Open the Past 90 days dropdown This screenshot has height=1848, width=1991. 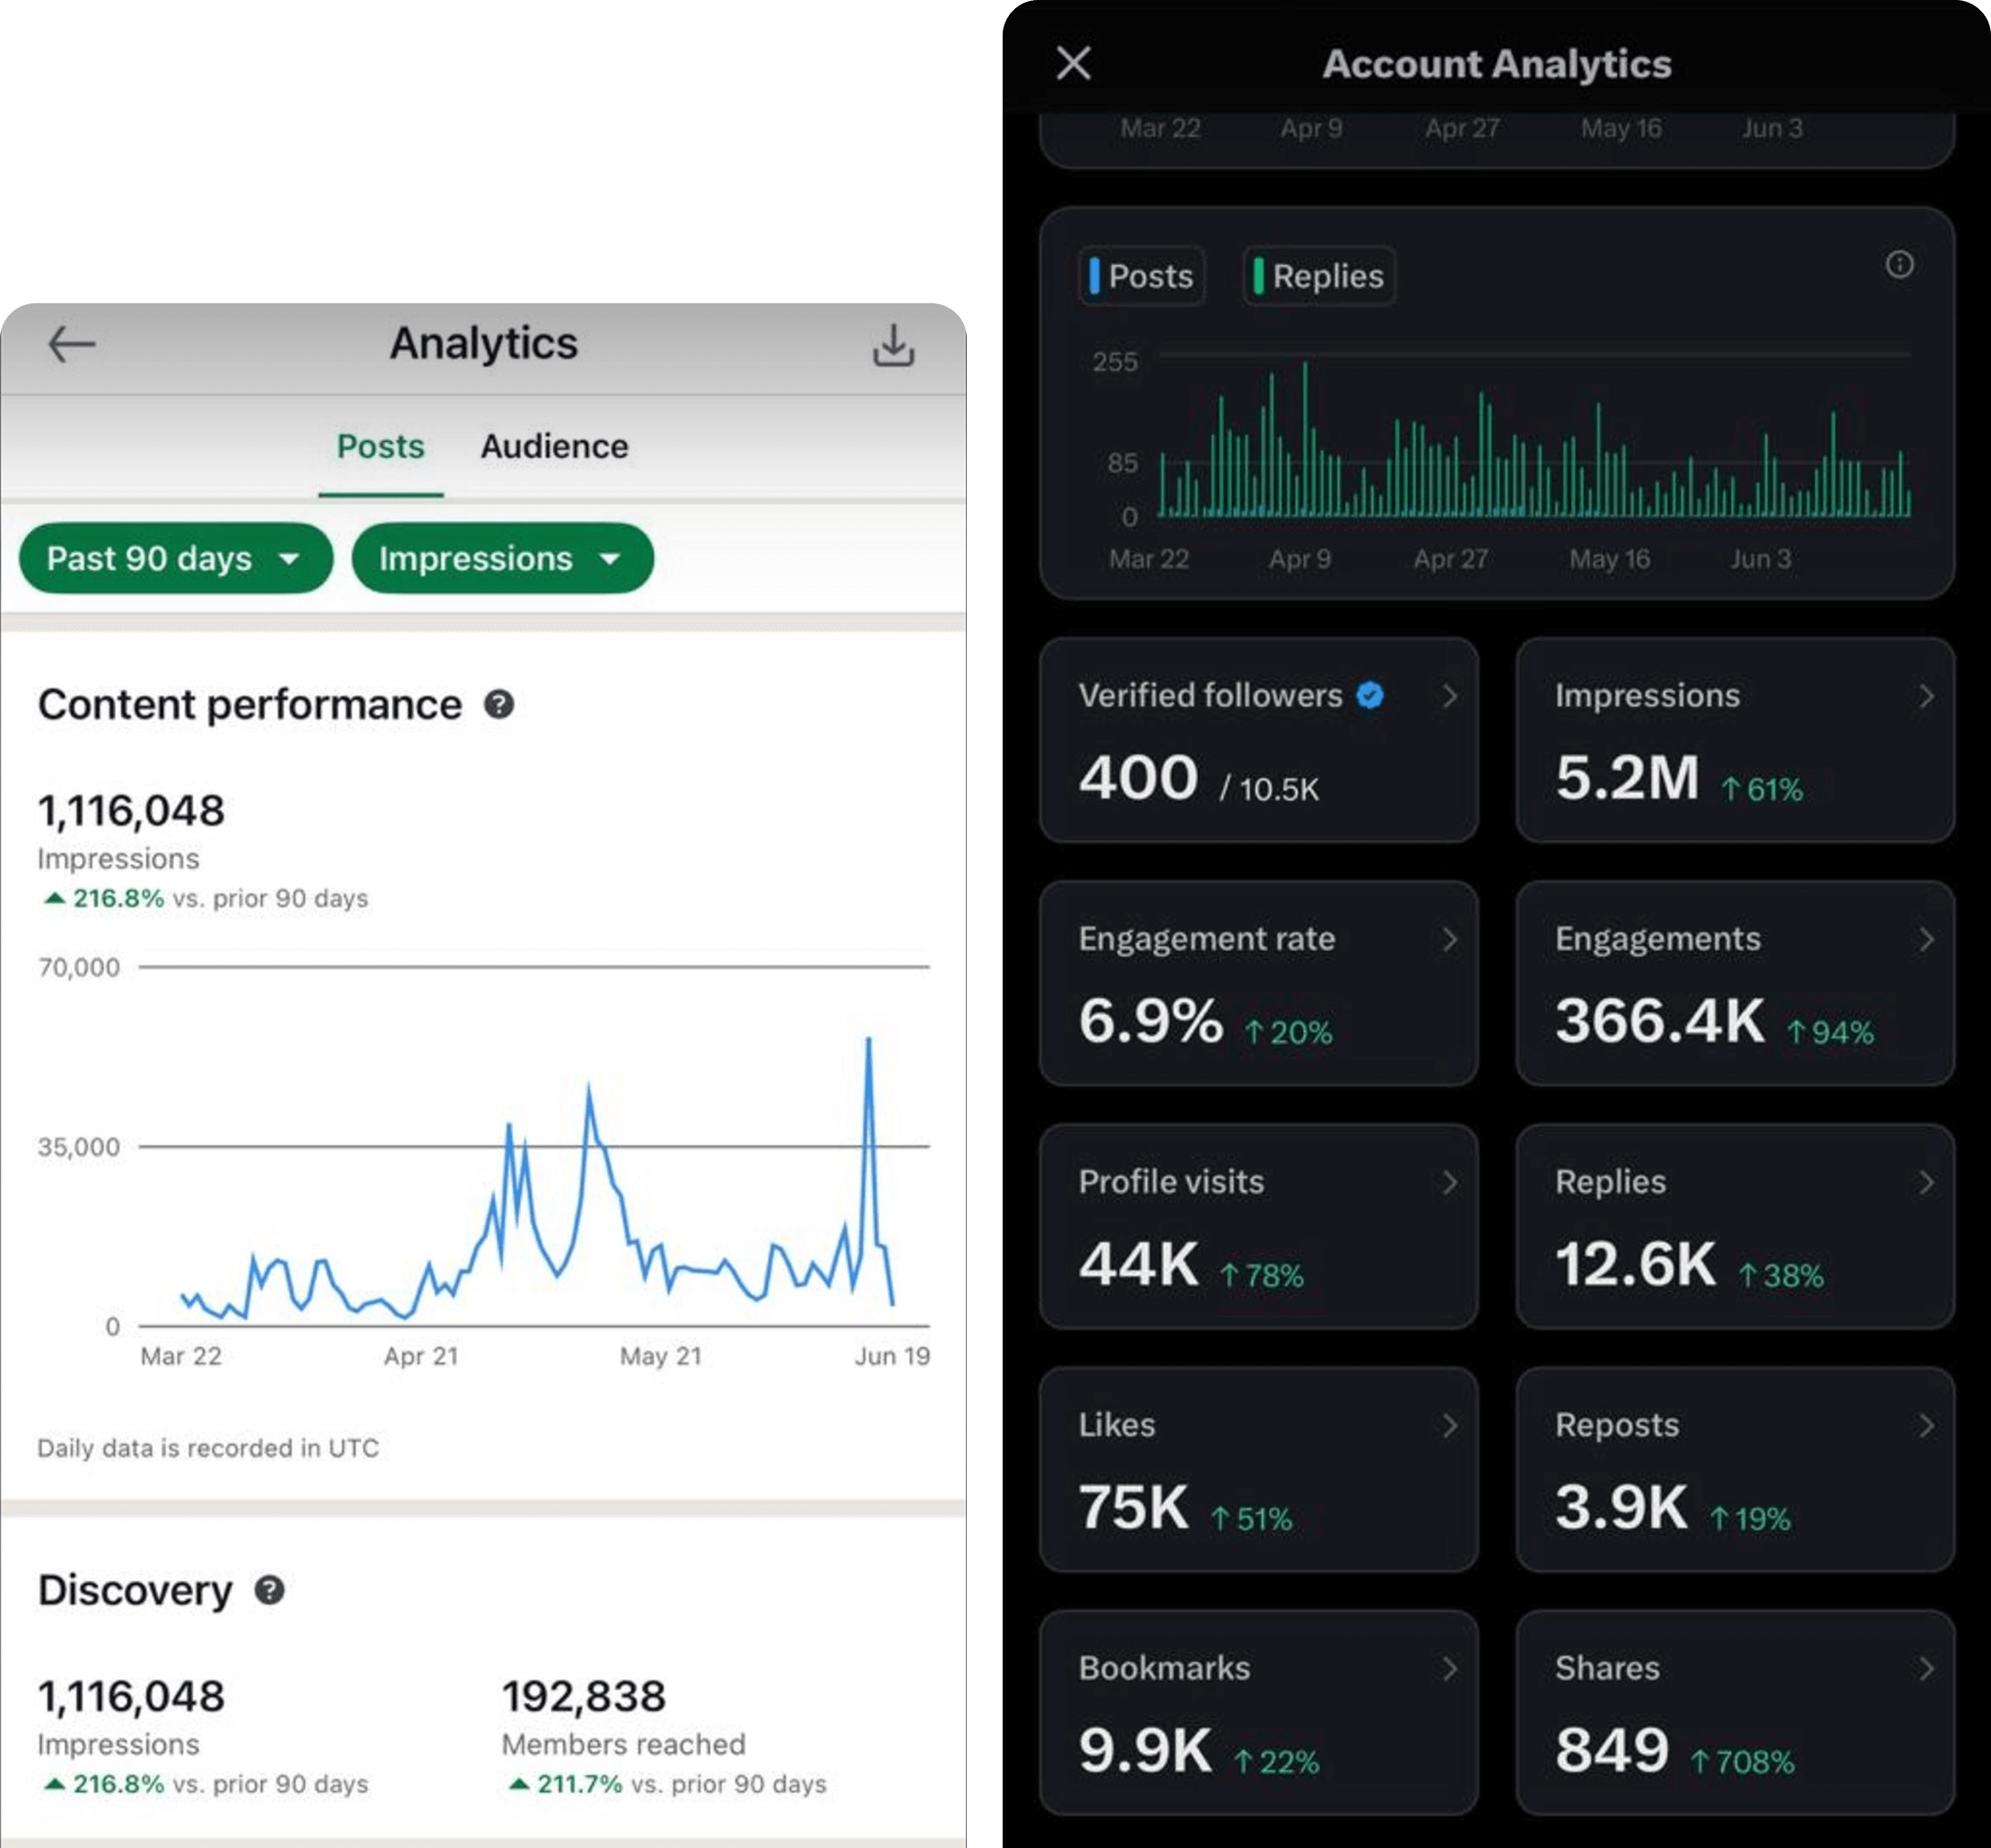[x=175, y=558]
